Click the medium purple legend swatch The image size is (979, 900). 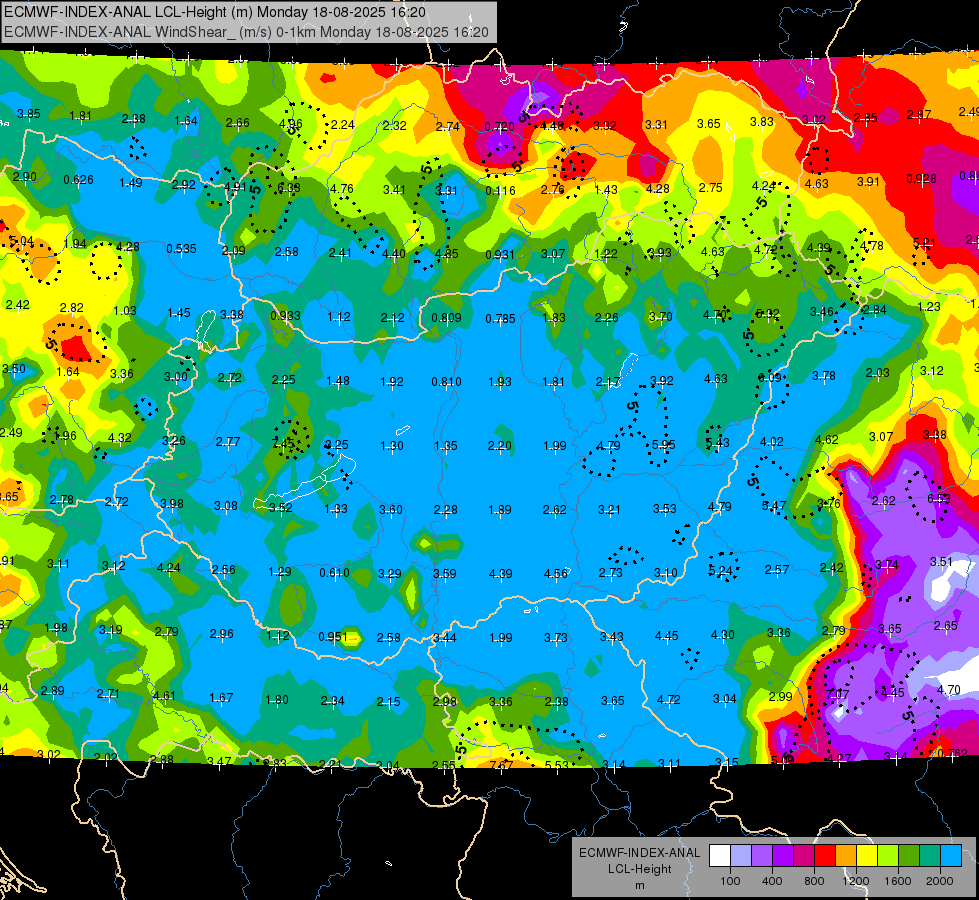tap(762, 855)
